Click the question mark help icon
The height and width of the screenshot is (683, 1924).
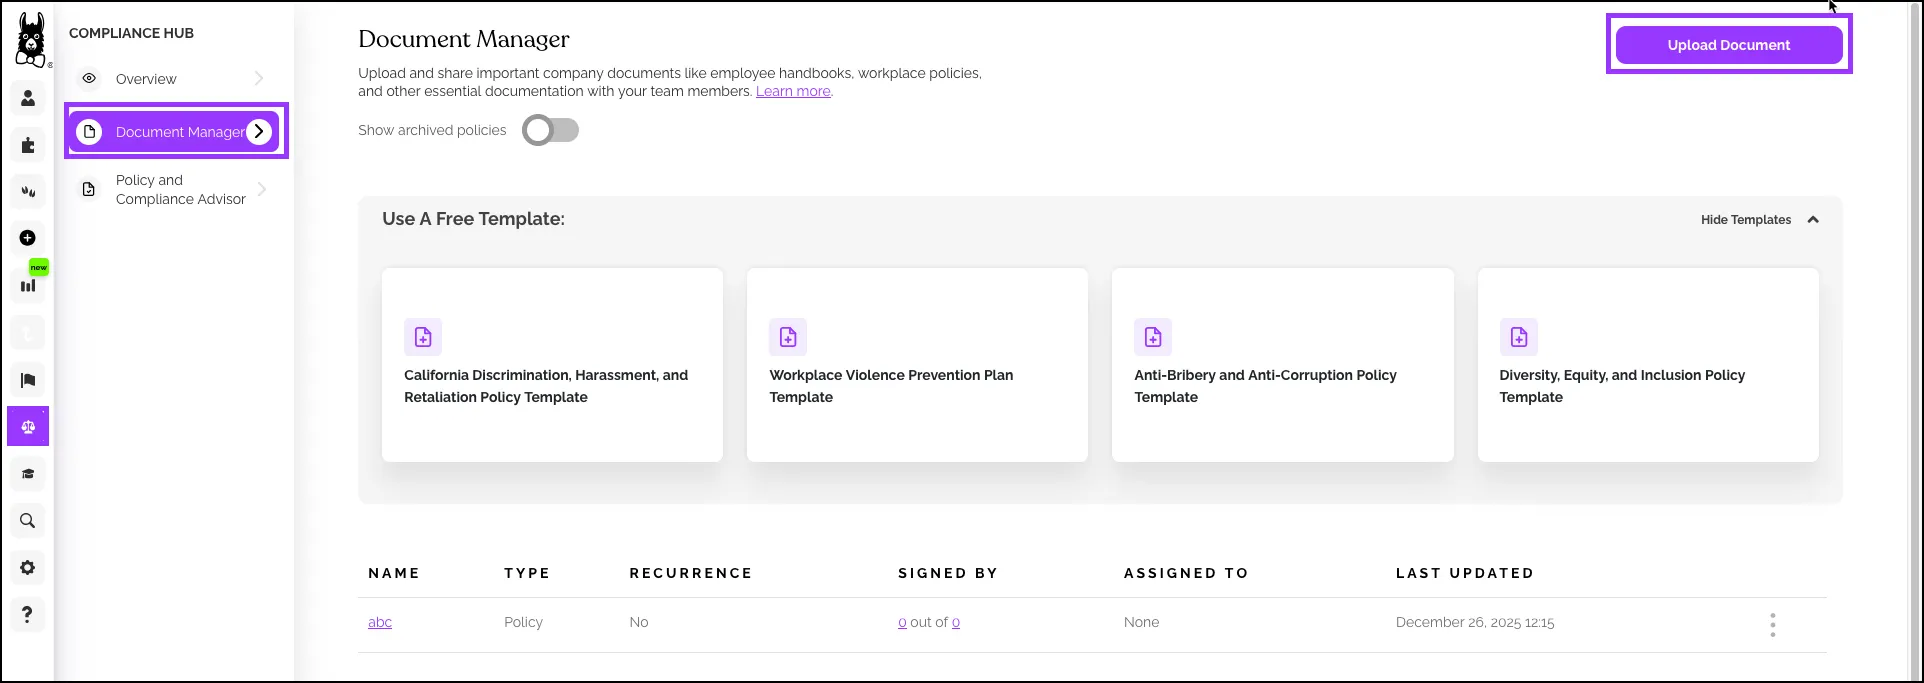click(28, 614)
